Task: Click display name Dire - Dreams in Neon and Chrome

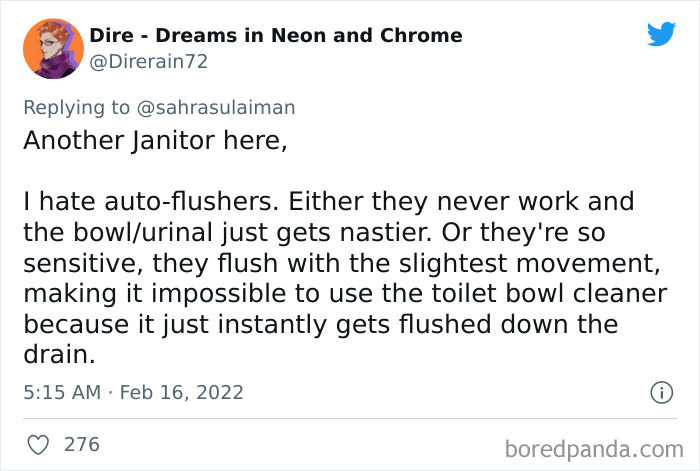Action: (276, 35)
